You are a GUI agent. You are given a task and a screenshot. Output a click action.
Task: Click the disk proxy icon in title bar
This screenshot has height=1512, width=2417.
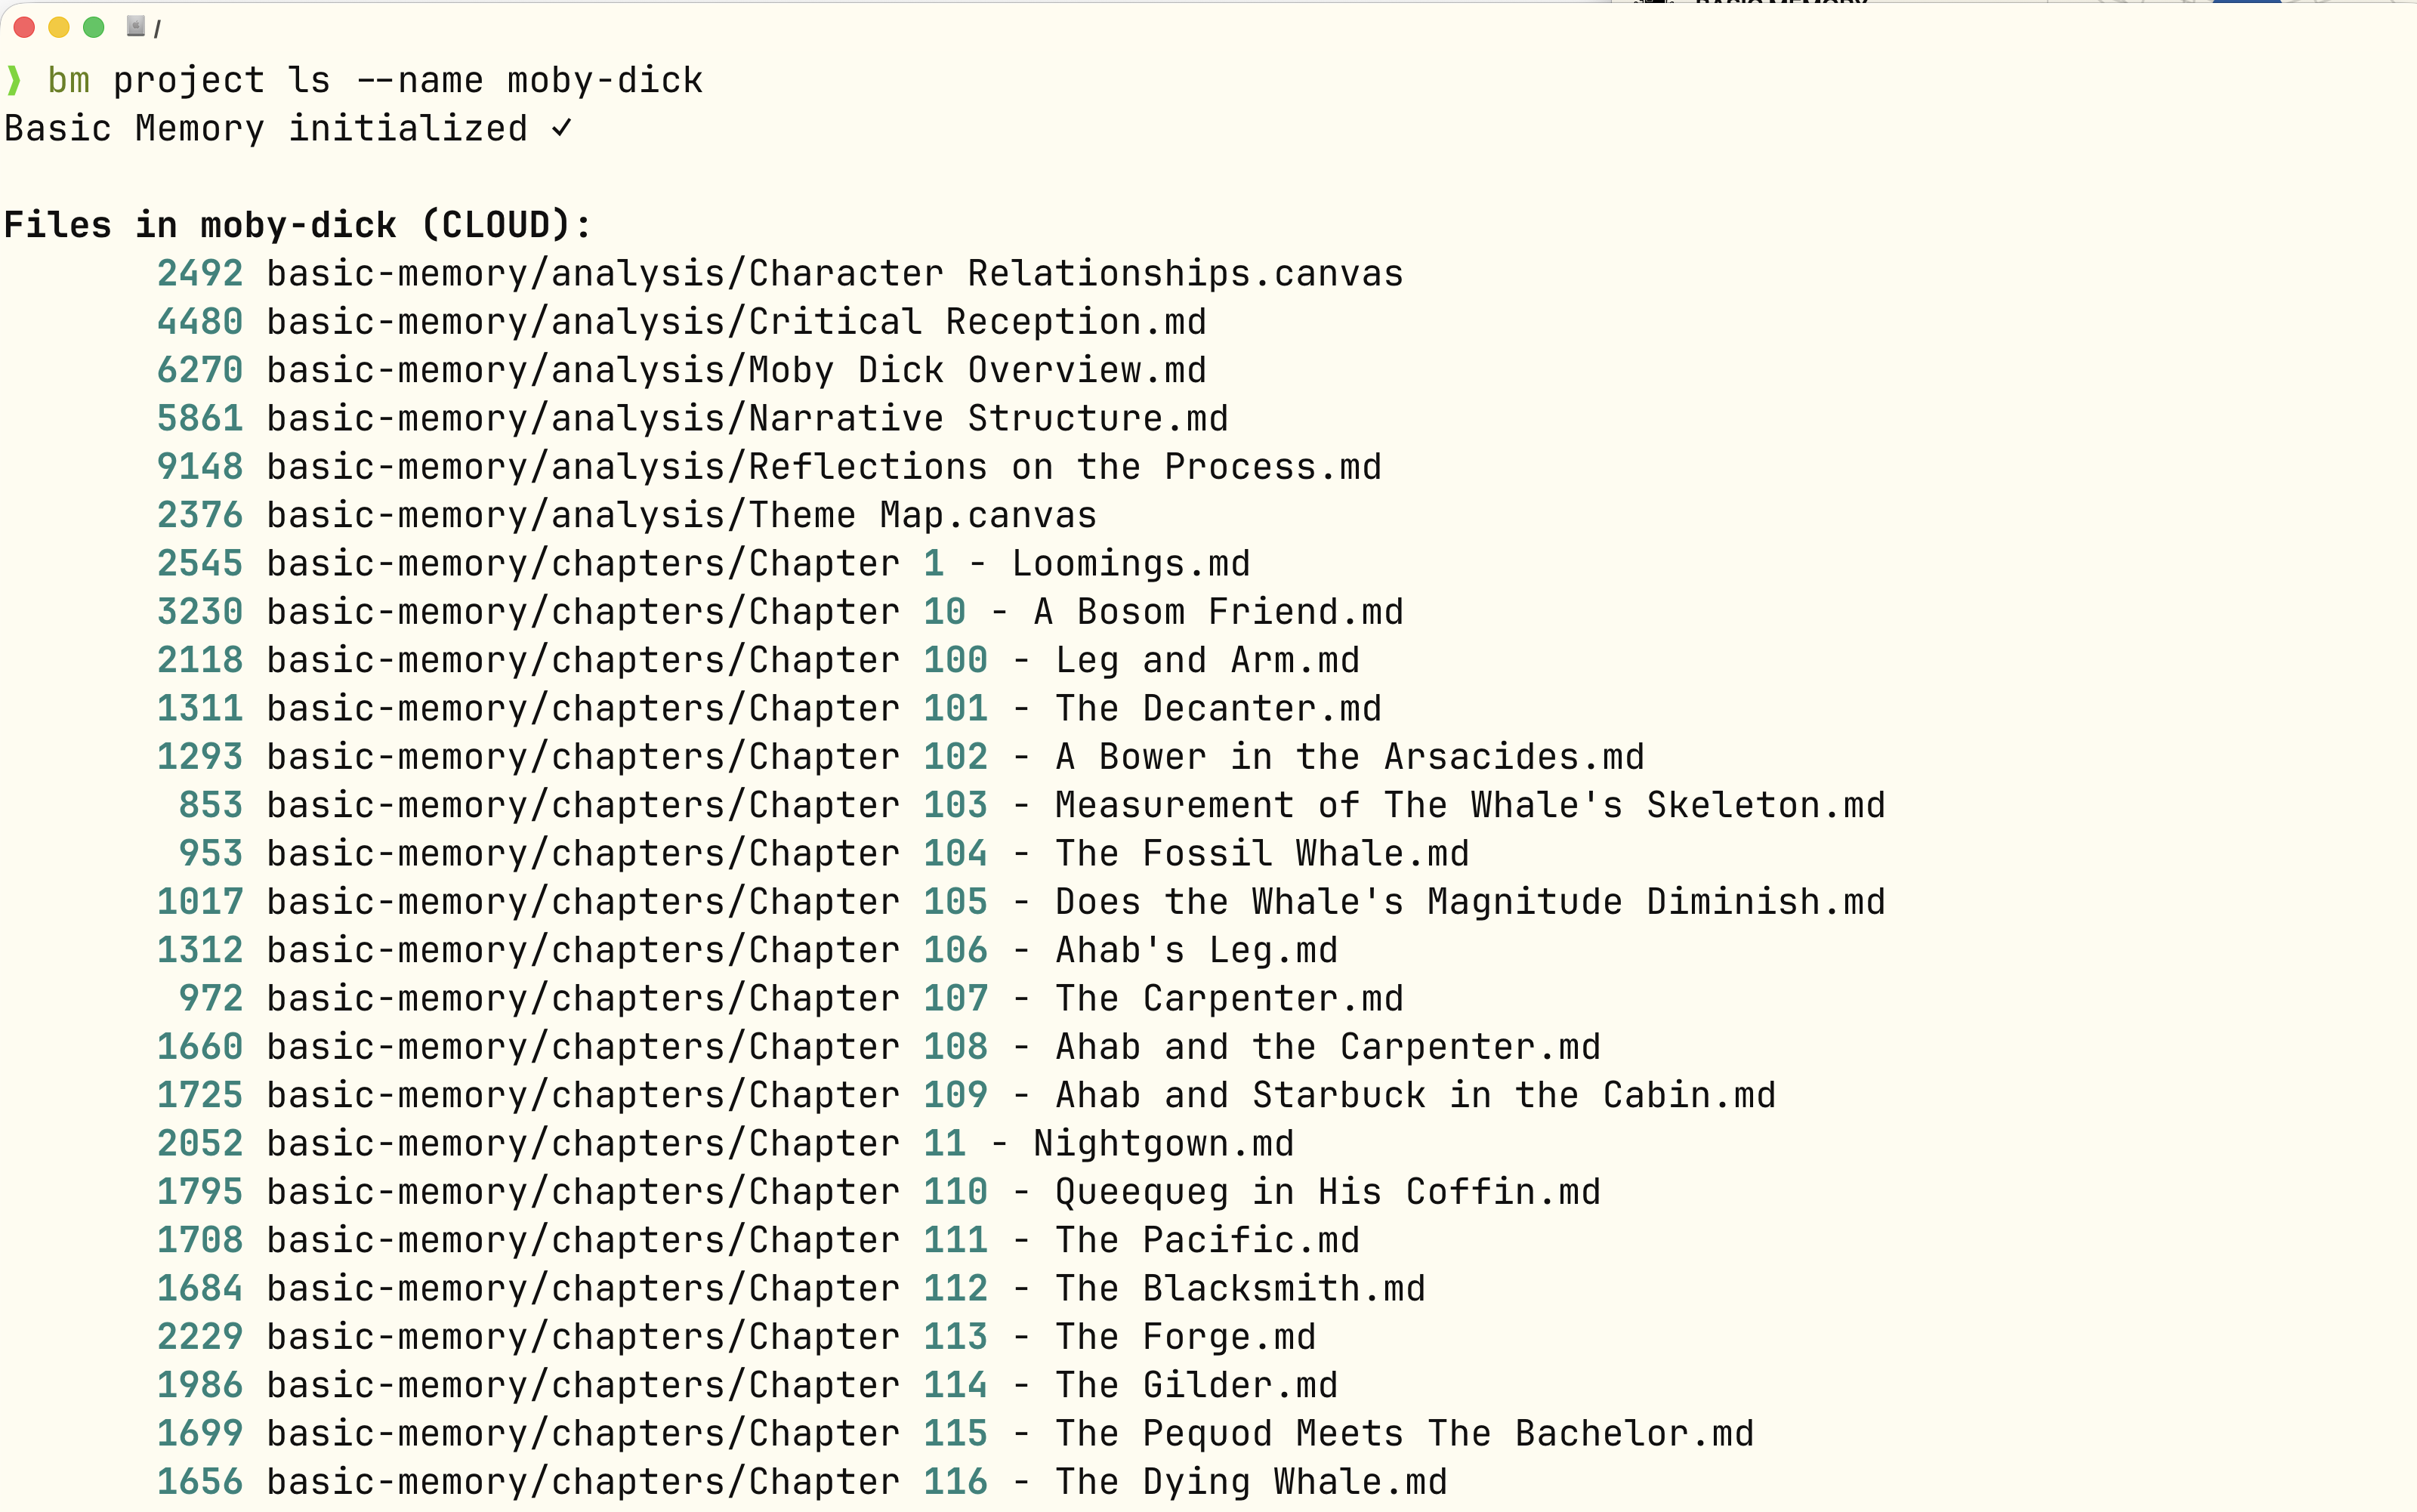tap(136, 26)
